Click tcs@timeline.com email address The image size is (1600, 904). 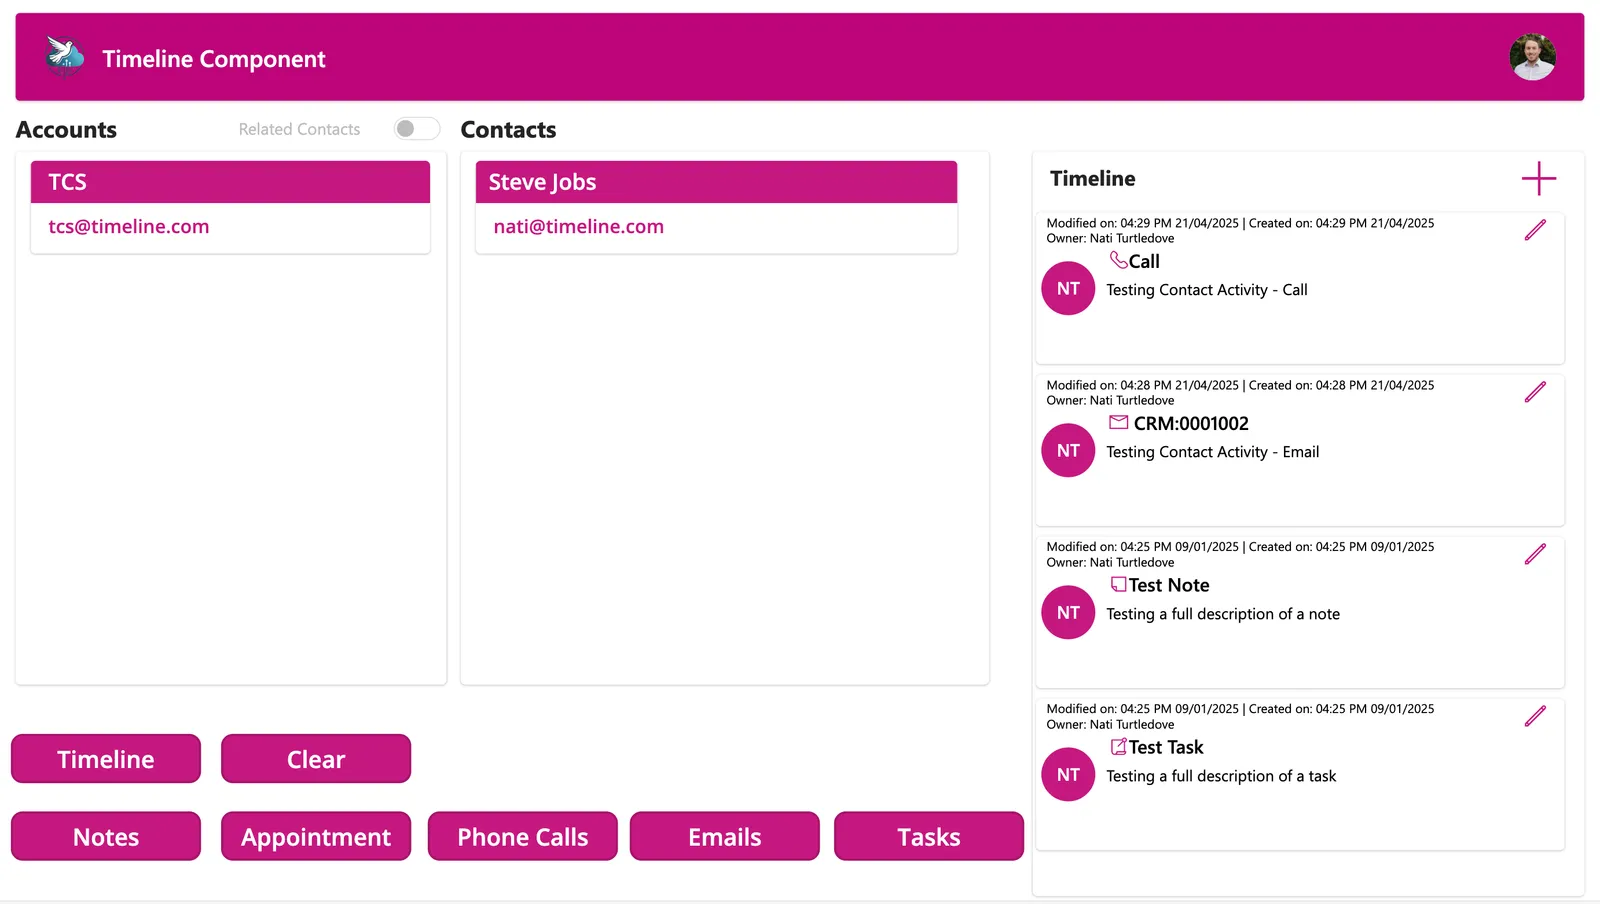[x=129, y=227]
